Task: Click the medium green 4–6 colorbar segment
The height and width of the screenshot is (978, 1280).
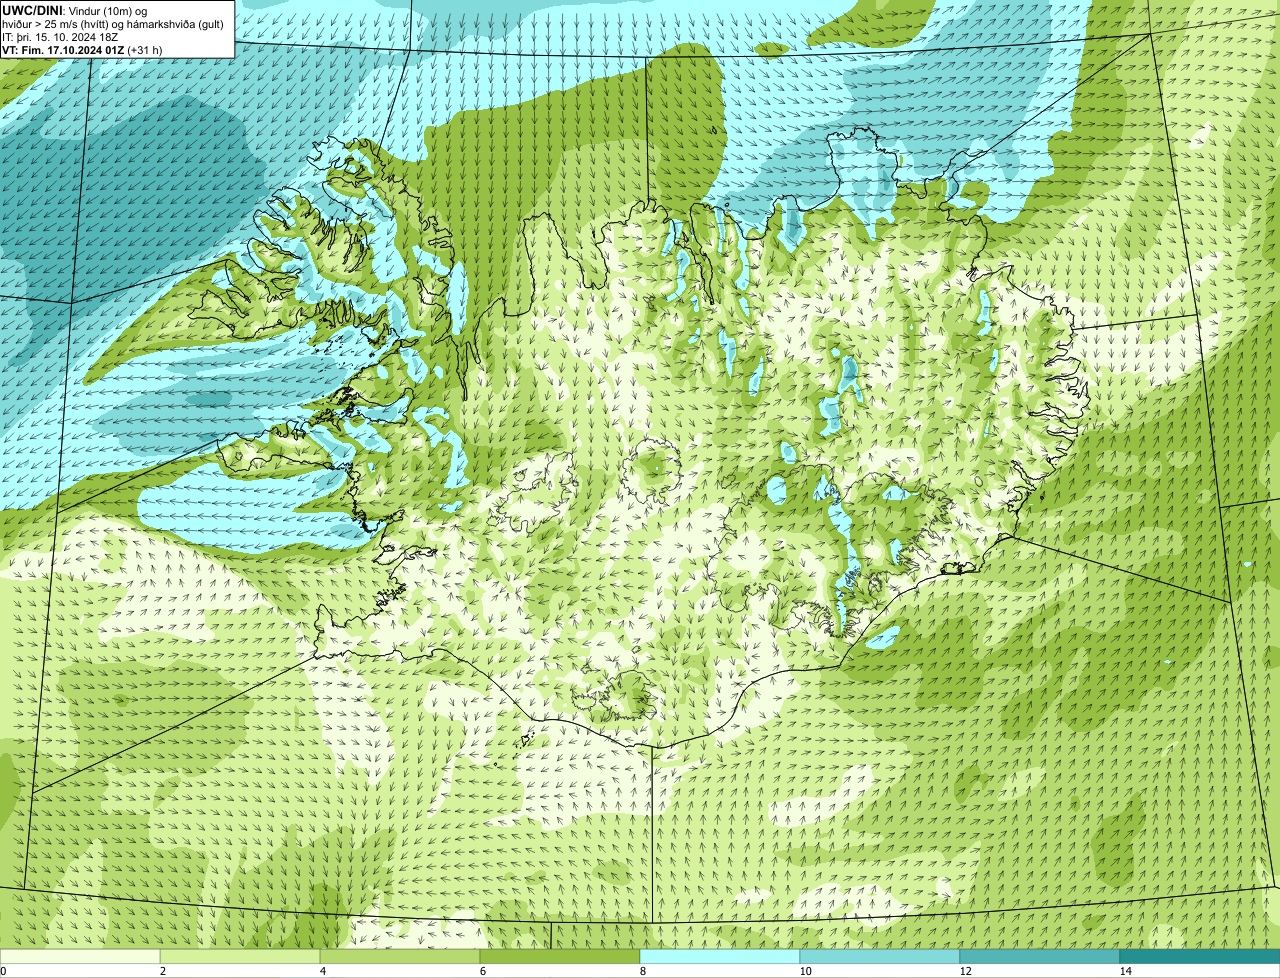Action: click(x=400, y=956)
